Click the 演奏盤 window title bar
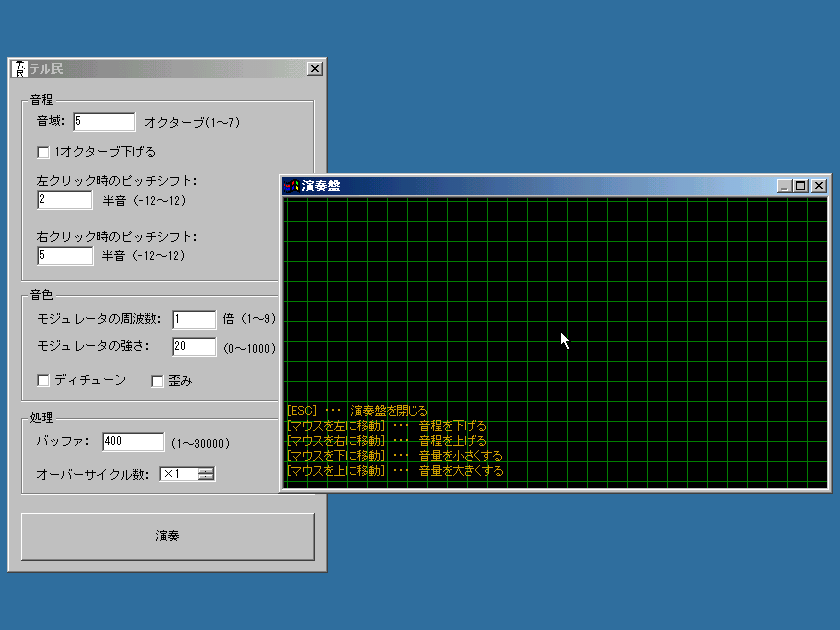The width and height of the screenshot is (840, 630). (x=550, y=186)
